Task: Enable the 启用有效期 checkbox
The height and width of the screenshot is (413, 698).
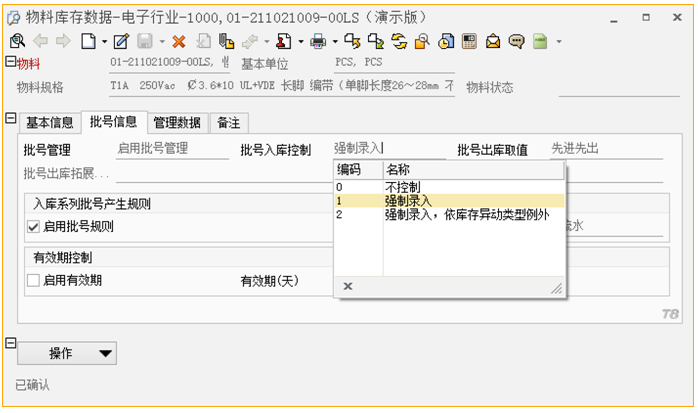Action: point(34,281)
